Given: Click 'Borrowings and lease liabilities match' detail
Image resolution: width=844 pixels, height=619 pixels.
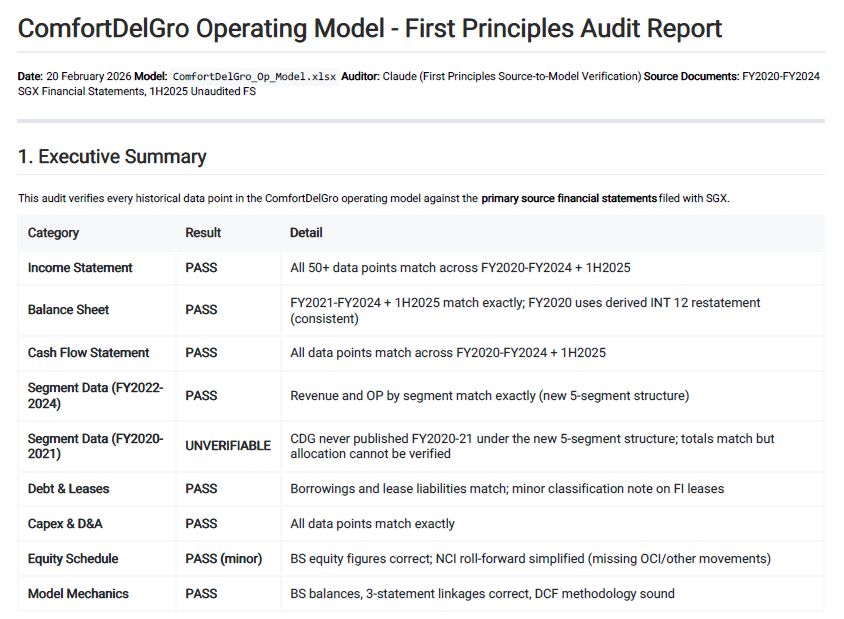Looking at the screenshot, I should point(507,489).
